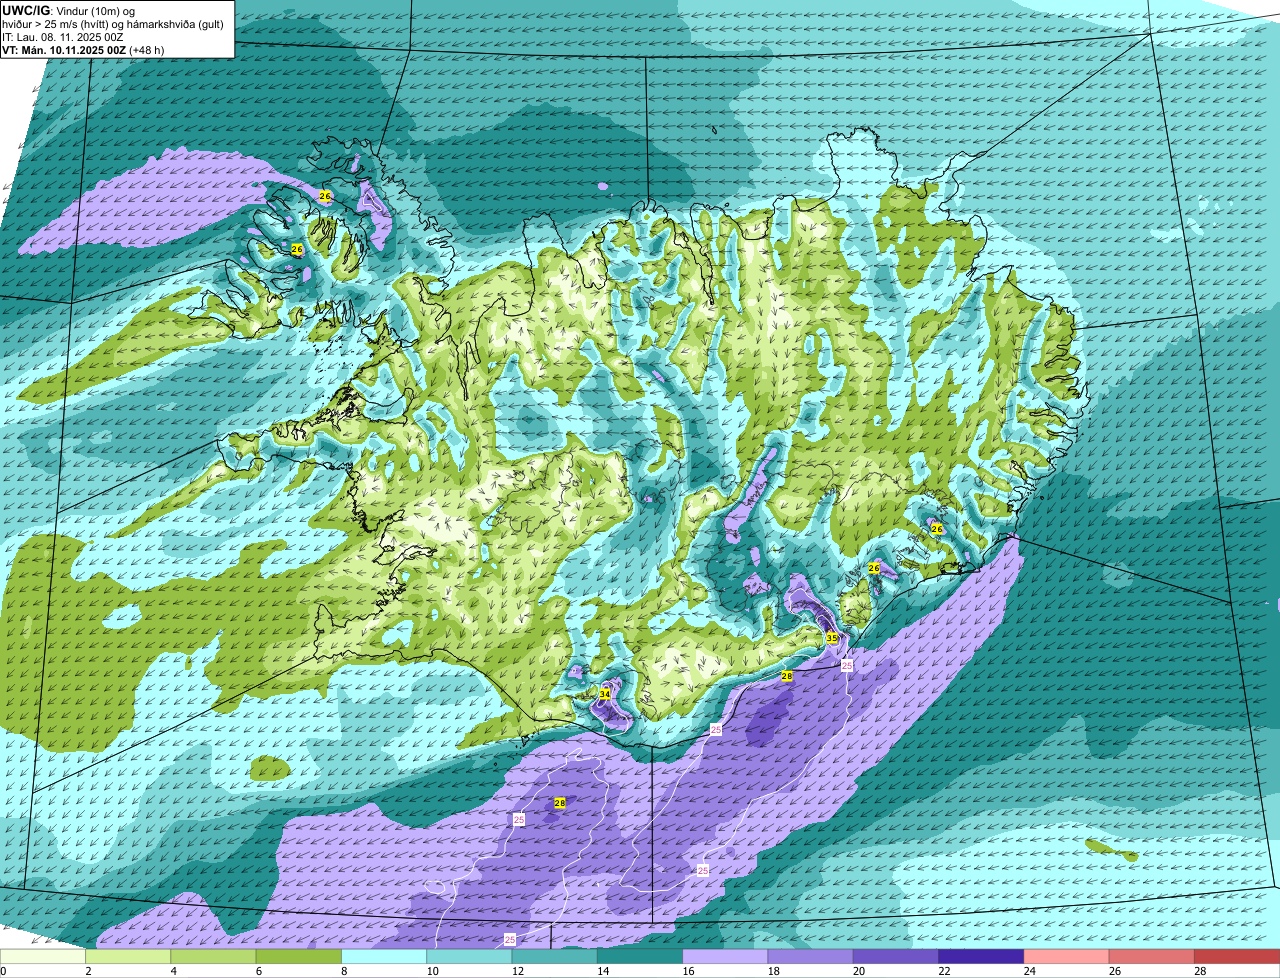This screenshot has width=1280, height=978.
Task: Click the "28" tick label on color scale
Action: [x=1201, y=971]
